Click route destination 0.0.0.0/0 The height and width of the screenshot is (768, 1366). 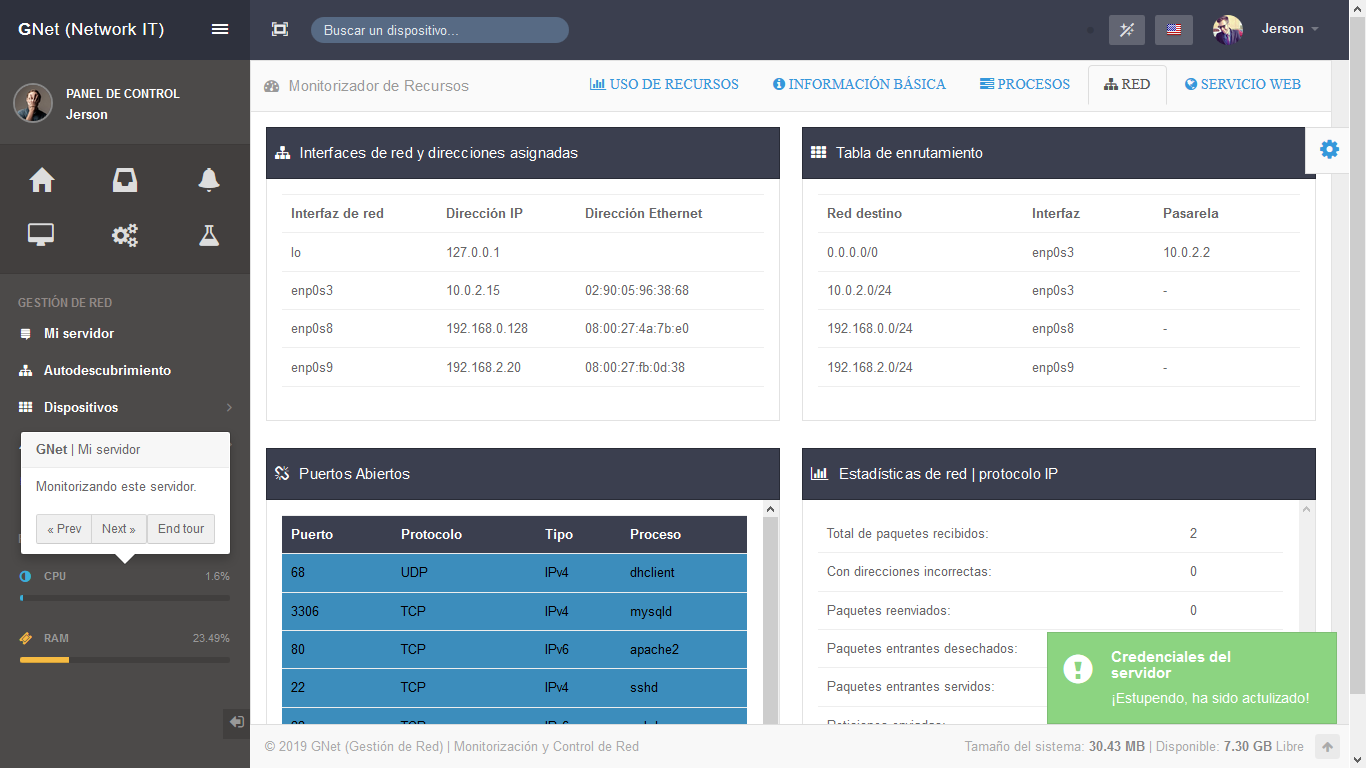[x=852, y=253]
